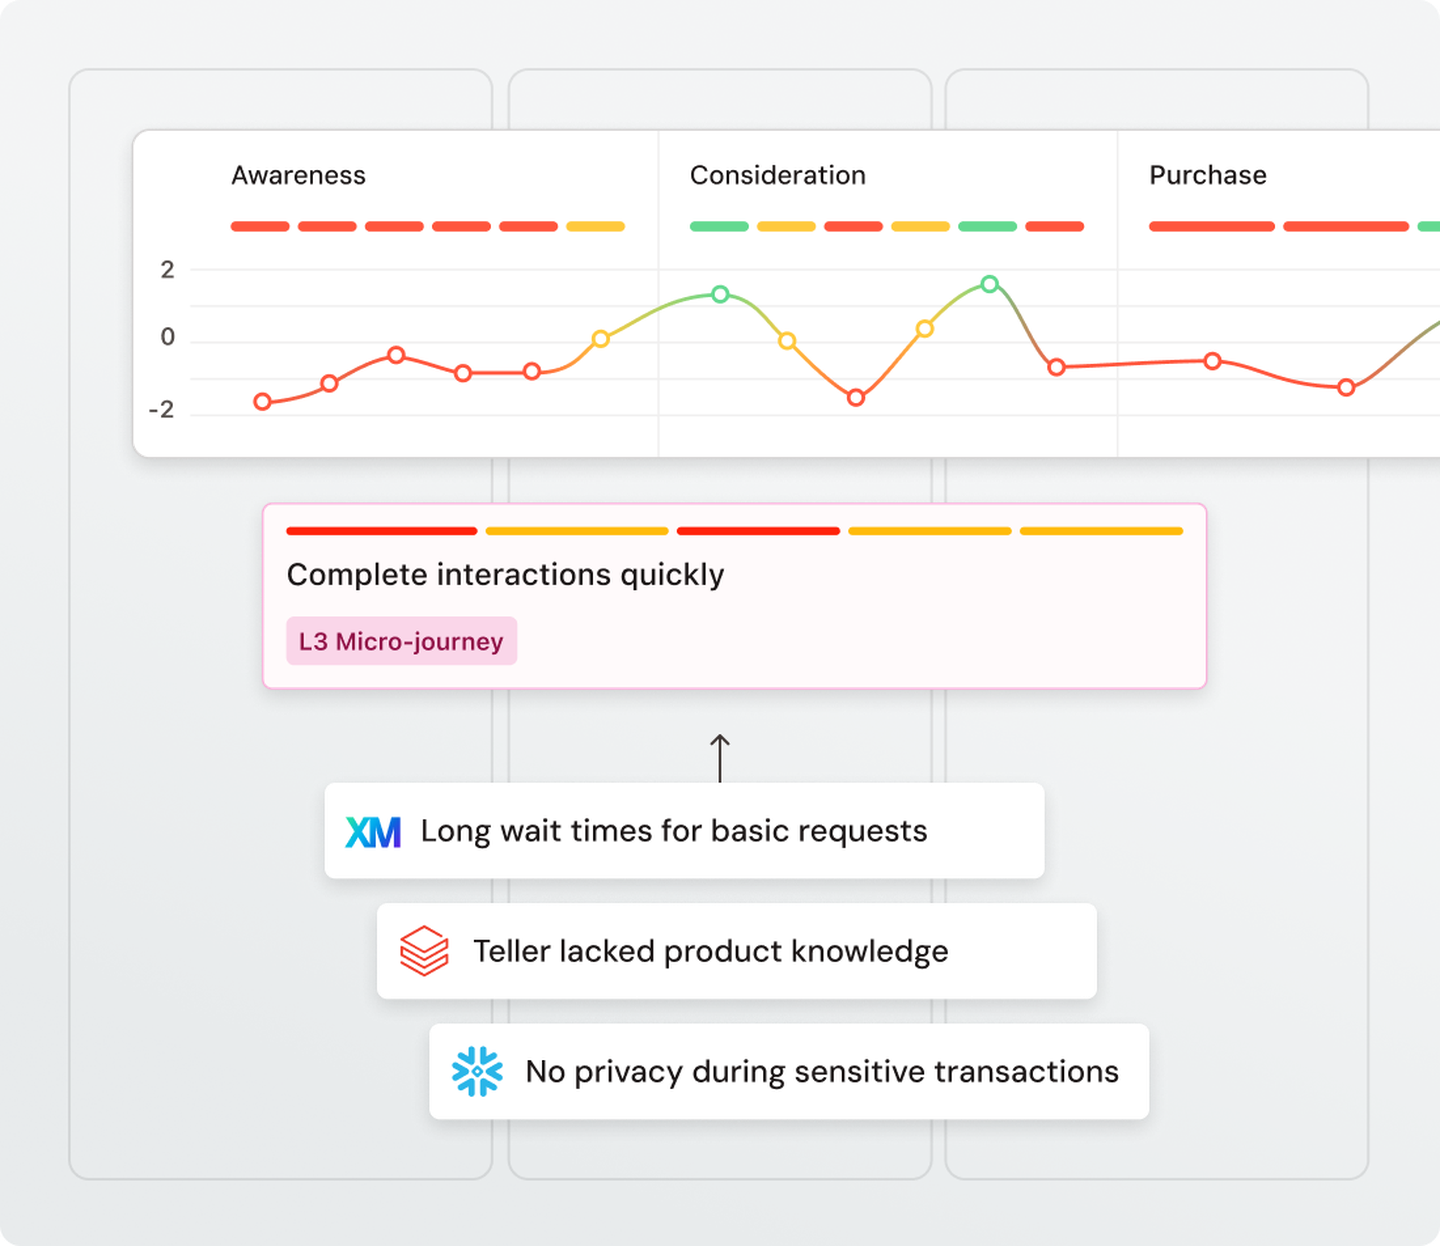
Task: Click the lowest red point in Consideration
Action: (x=856, y=398)
